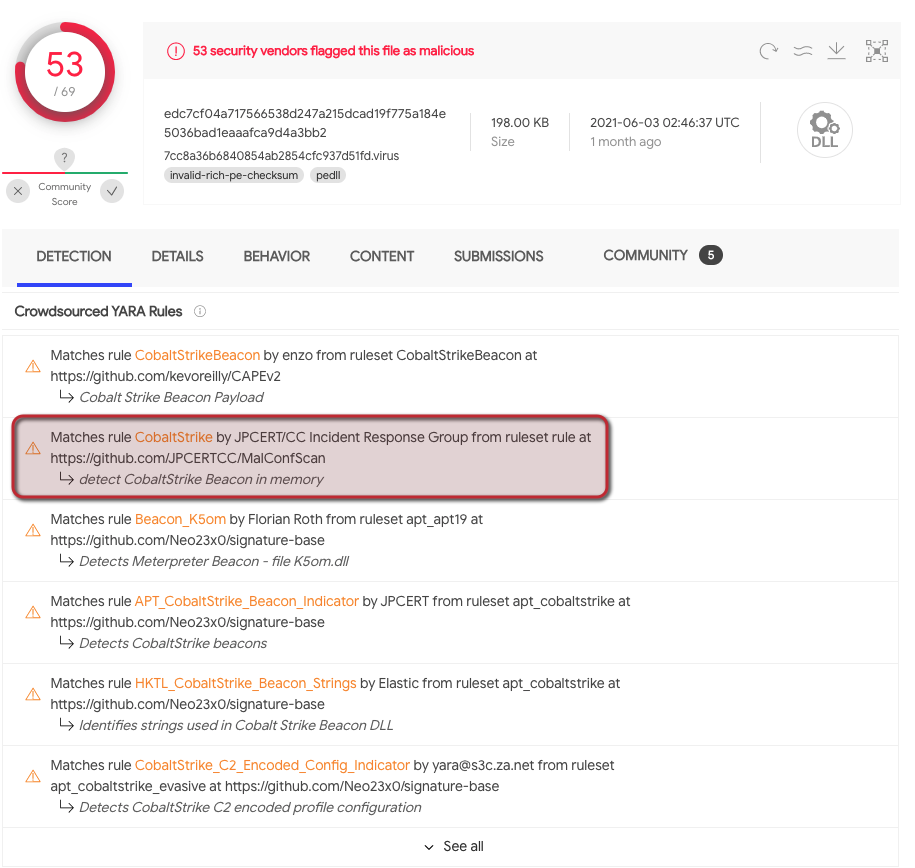Click the similar files search icon
Image resolution: width=915 pixels, height=868 pixels.
pos(803,51)
